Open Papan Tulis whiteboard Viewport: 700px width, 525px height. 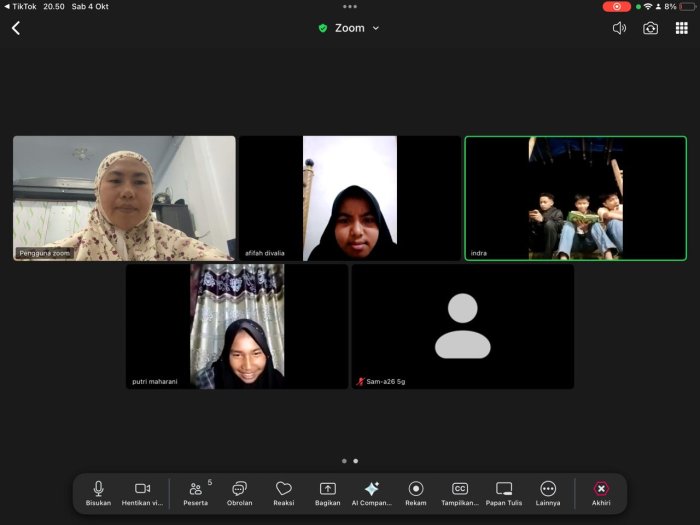pyautogui.click(x=504, y=491)
